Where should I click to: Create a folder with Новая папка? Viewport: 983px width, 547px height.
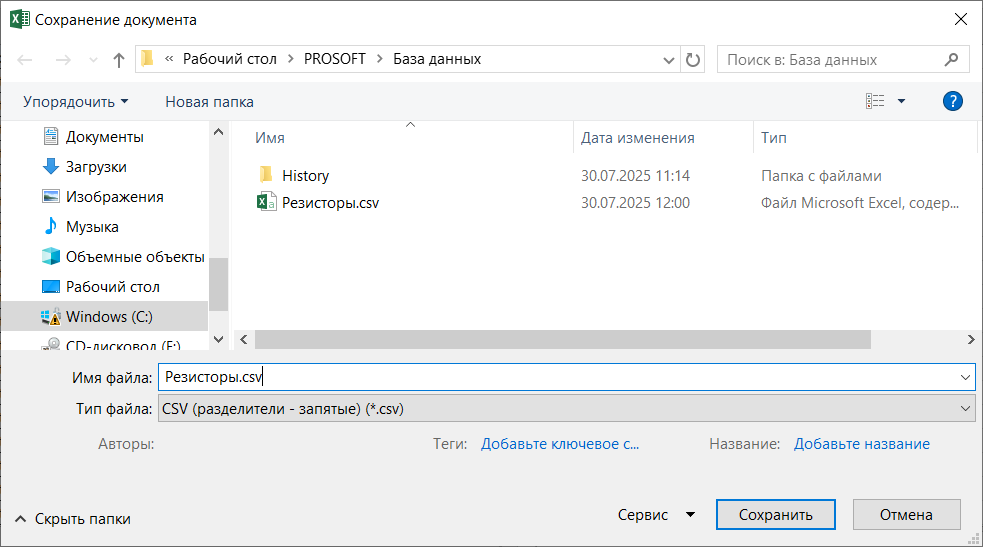point(209,102)
